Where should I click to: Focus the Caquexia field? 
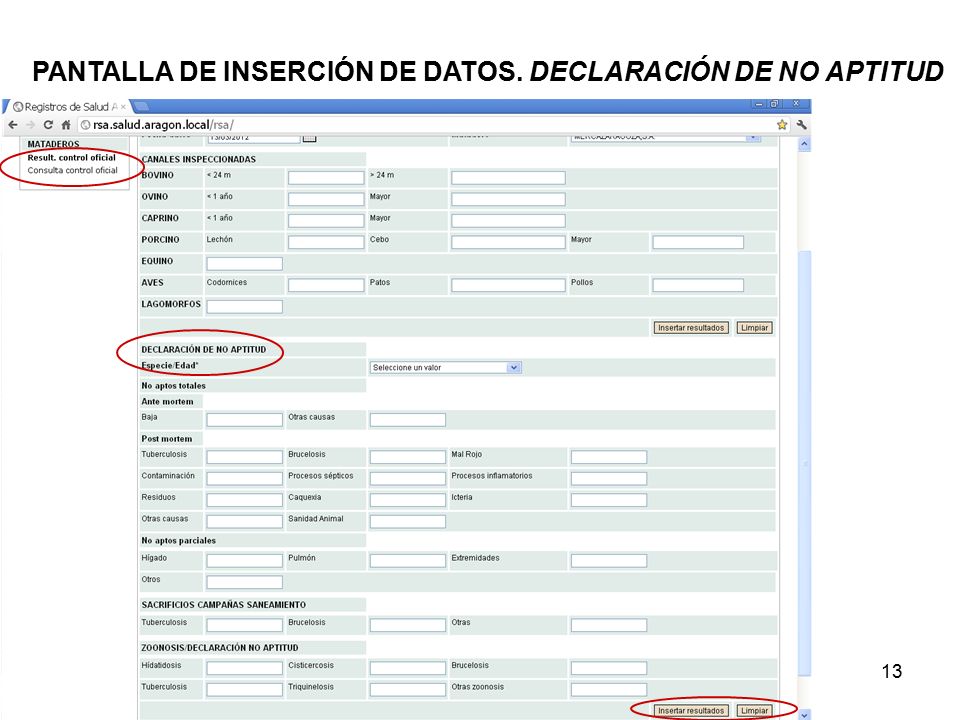(408, 500)
